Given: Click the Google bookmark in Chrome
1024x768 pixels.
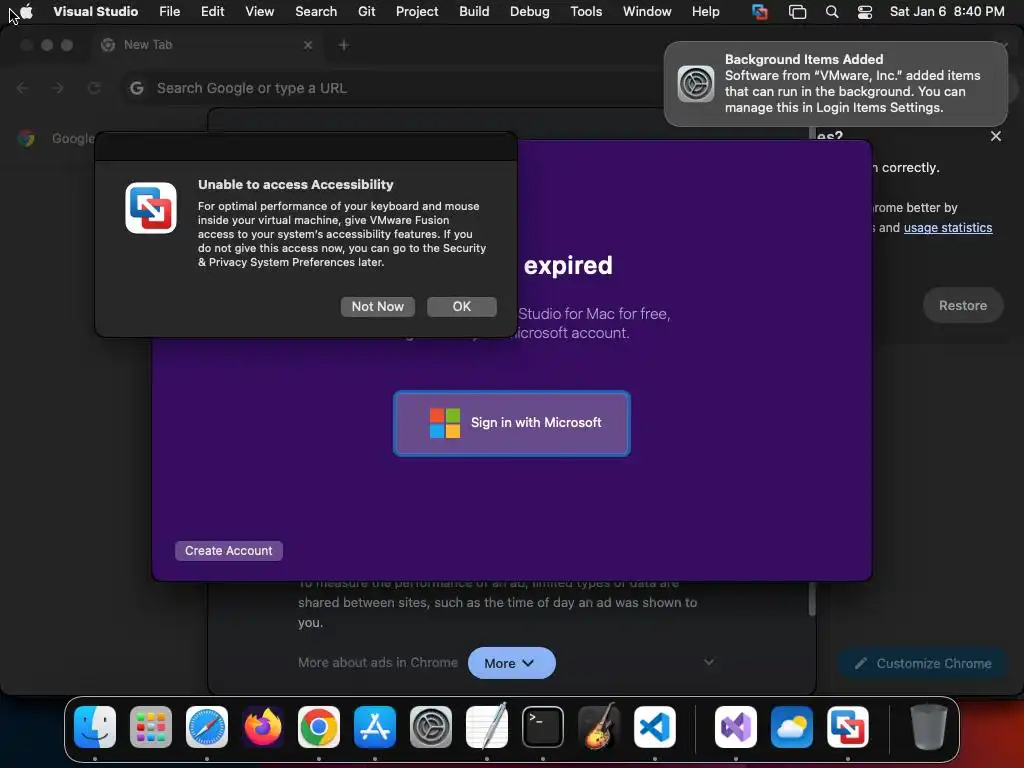Looking at the screenshot, I should tap(57, 138).
